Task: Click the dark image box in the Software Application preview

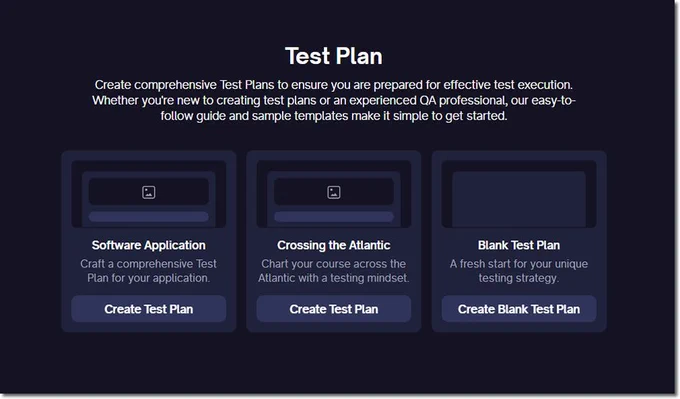Action: (x=149, y=191)
